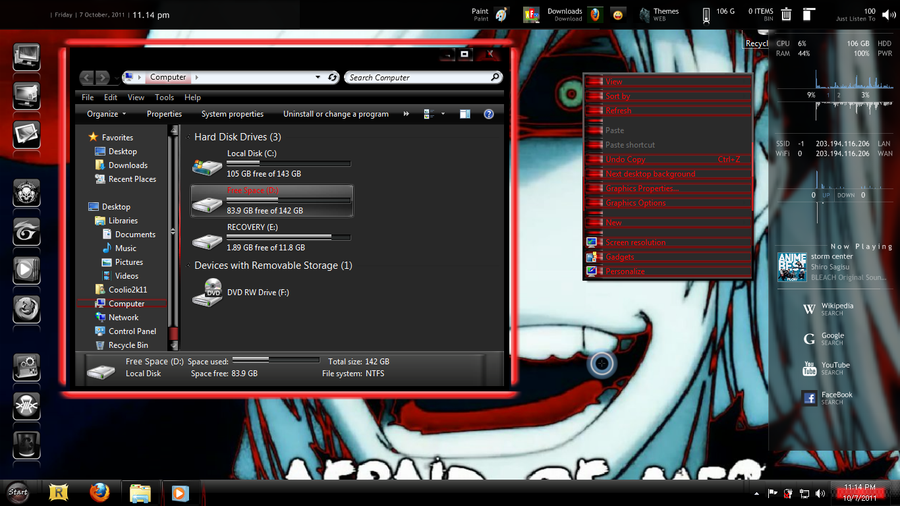Open the folder icon on taskbar
The image size is (900, 506).
click(x=140, y=493)
